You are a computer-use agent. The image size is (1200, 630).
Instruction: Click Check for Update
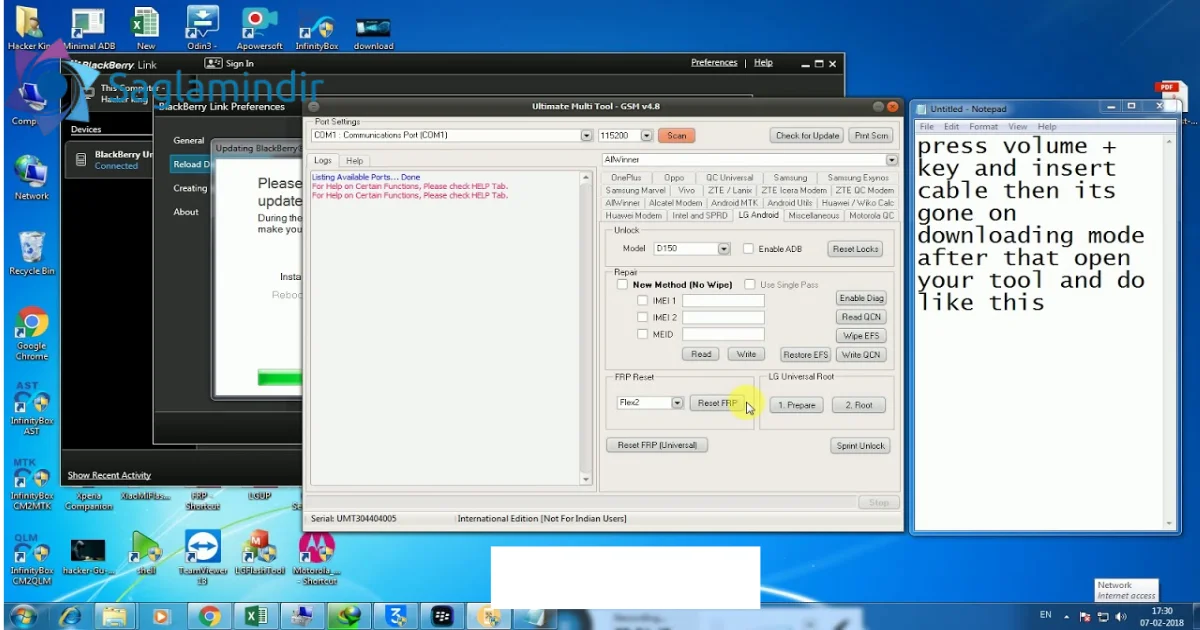(807, 135)
